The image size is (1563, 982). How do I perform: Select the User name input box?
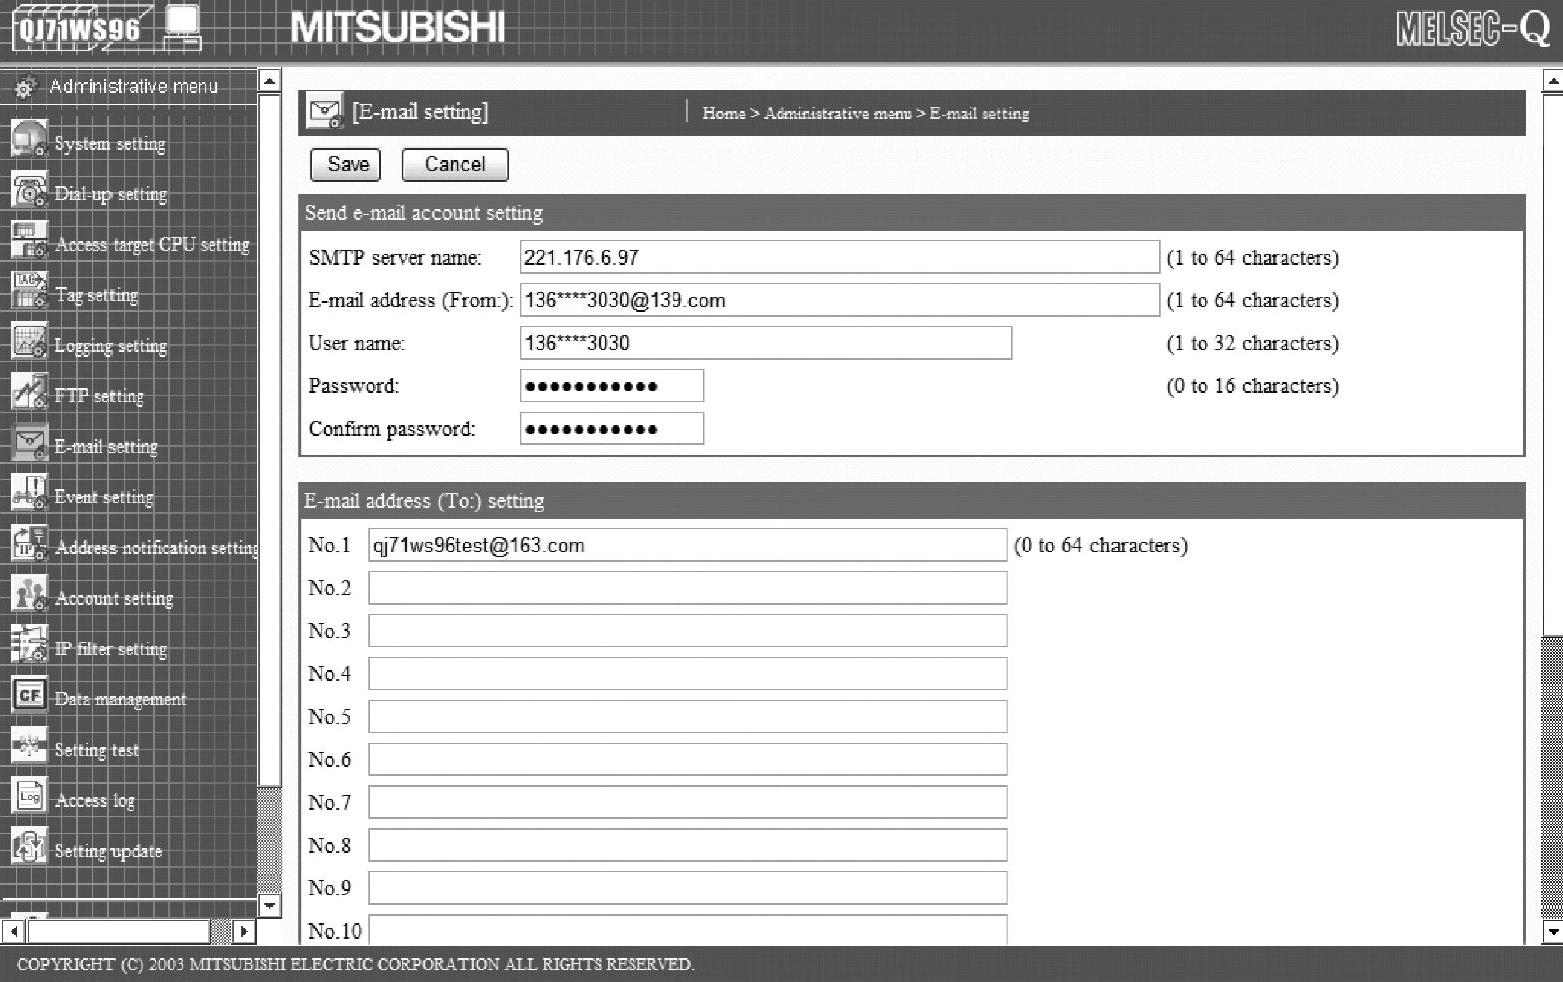point(766,343)
